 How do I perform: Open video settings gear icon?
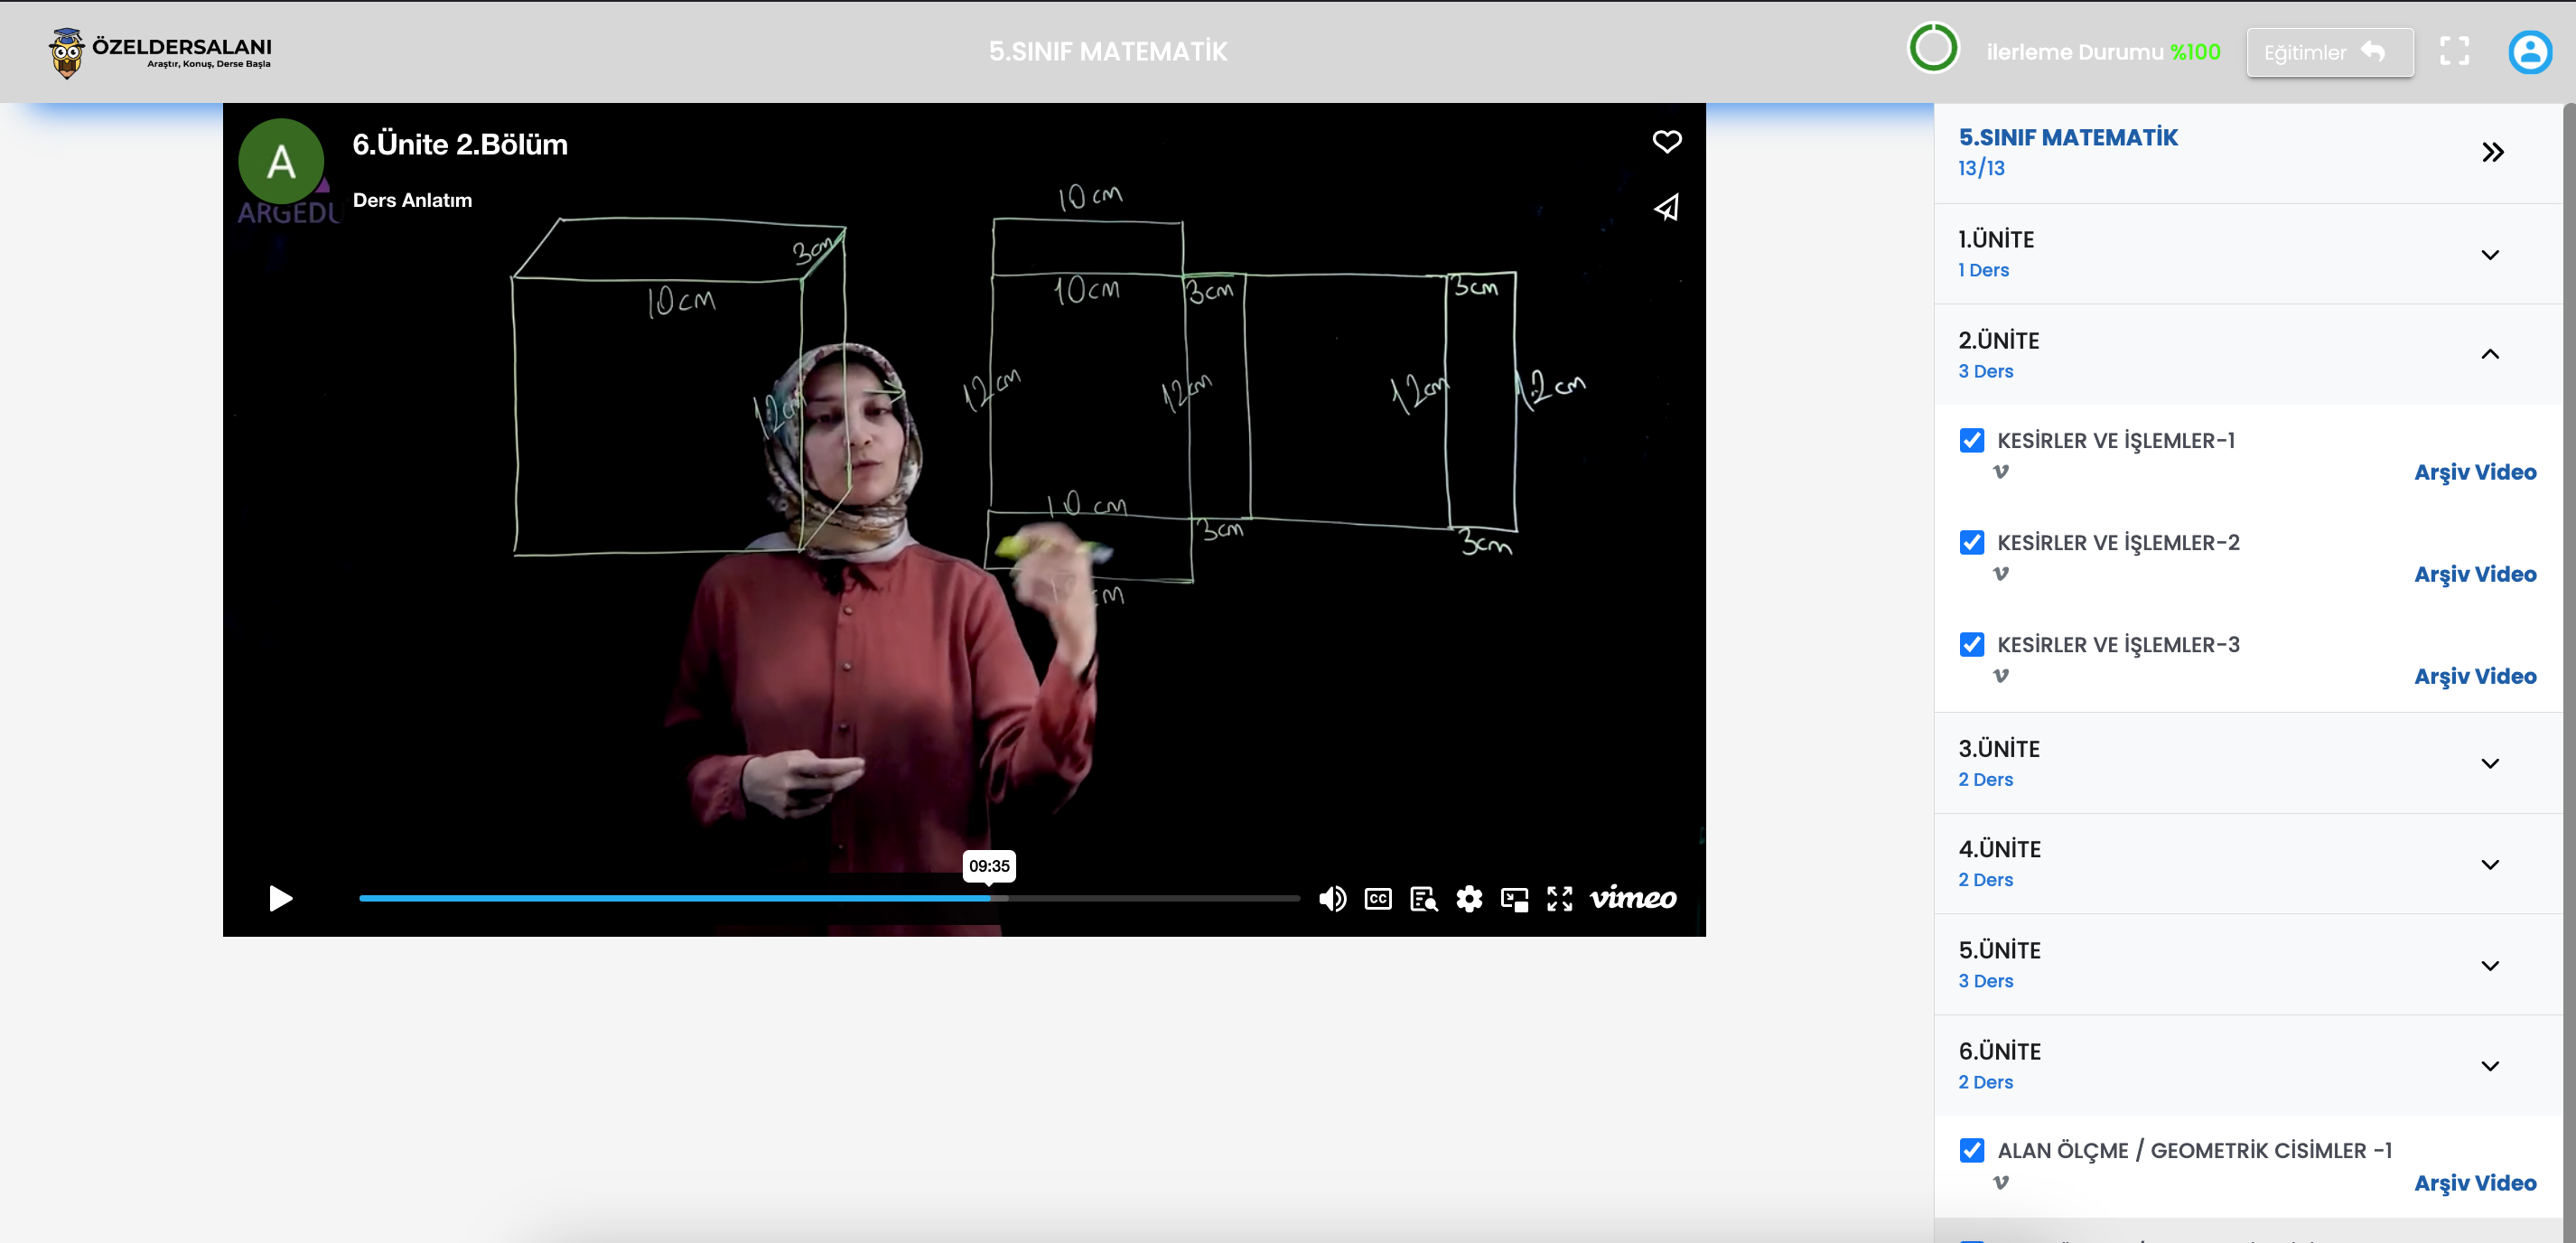point(1468,899)
